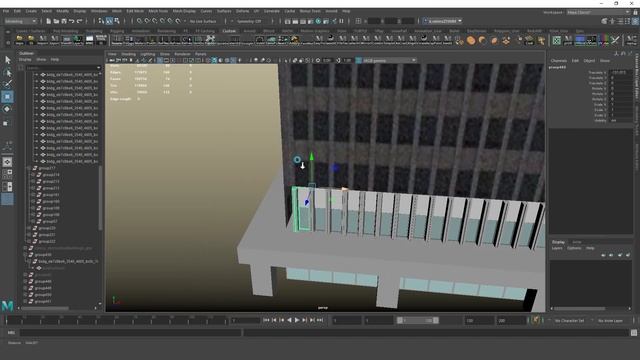
Task: Open Outliner's Show menu
Action: 41,60
